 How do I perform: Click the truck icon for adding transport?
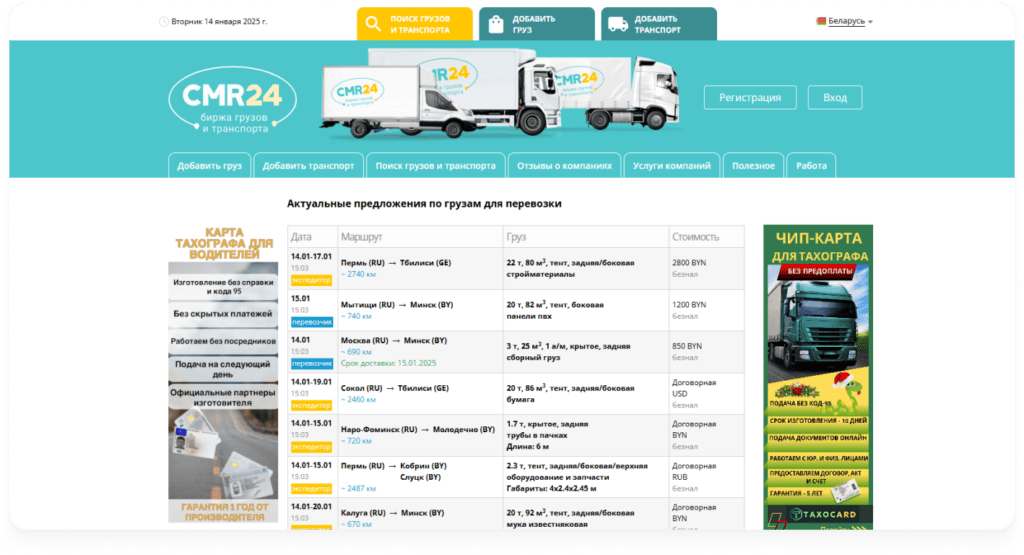tap(618, 25)
